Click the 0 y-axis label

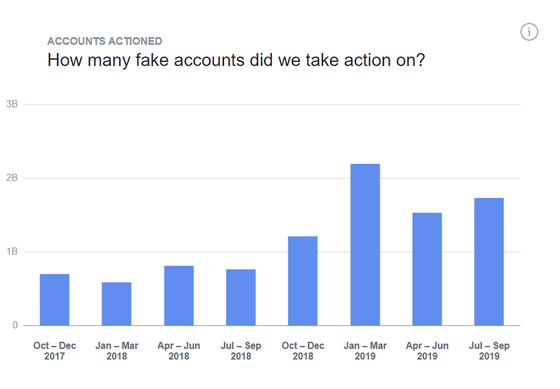pos(15,325)
